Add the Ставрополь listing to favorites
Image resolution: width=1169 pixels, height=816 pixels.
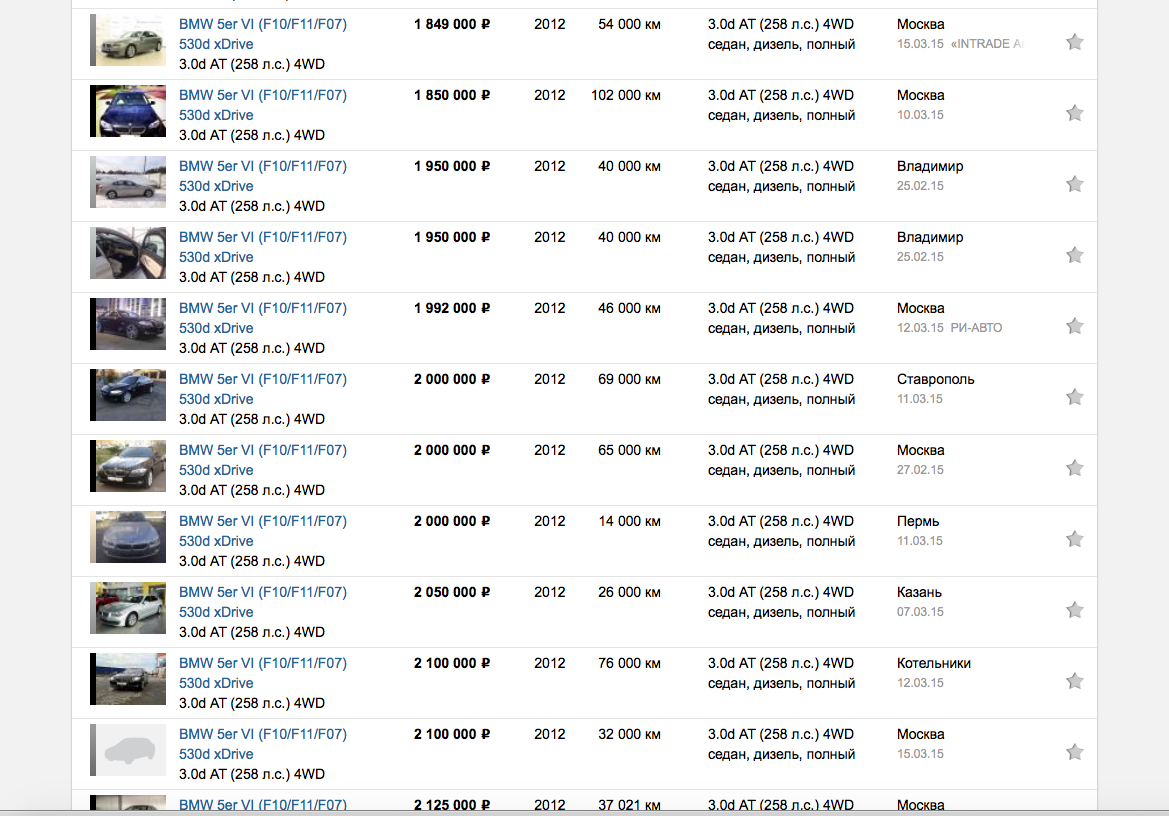(1074, 397)
